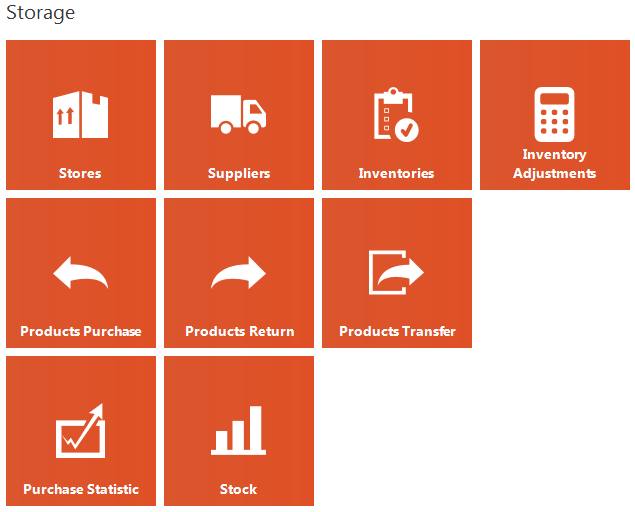Screen dimensions: 635x512
Task: Click the Purchase Statistic line chart icon
Action: (80, 431)
